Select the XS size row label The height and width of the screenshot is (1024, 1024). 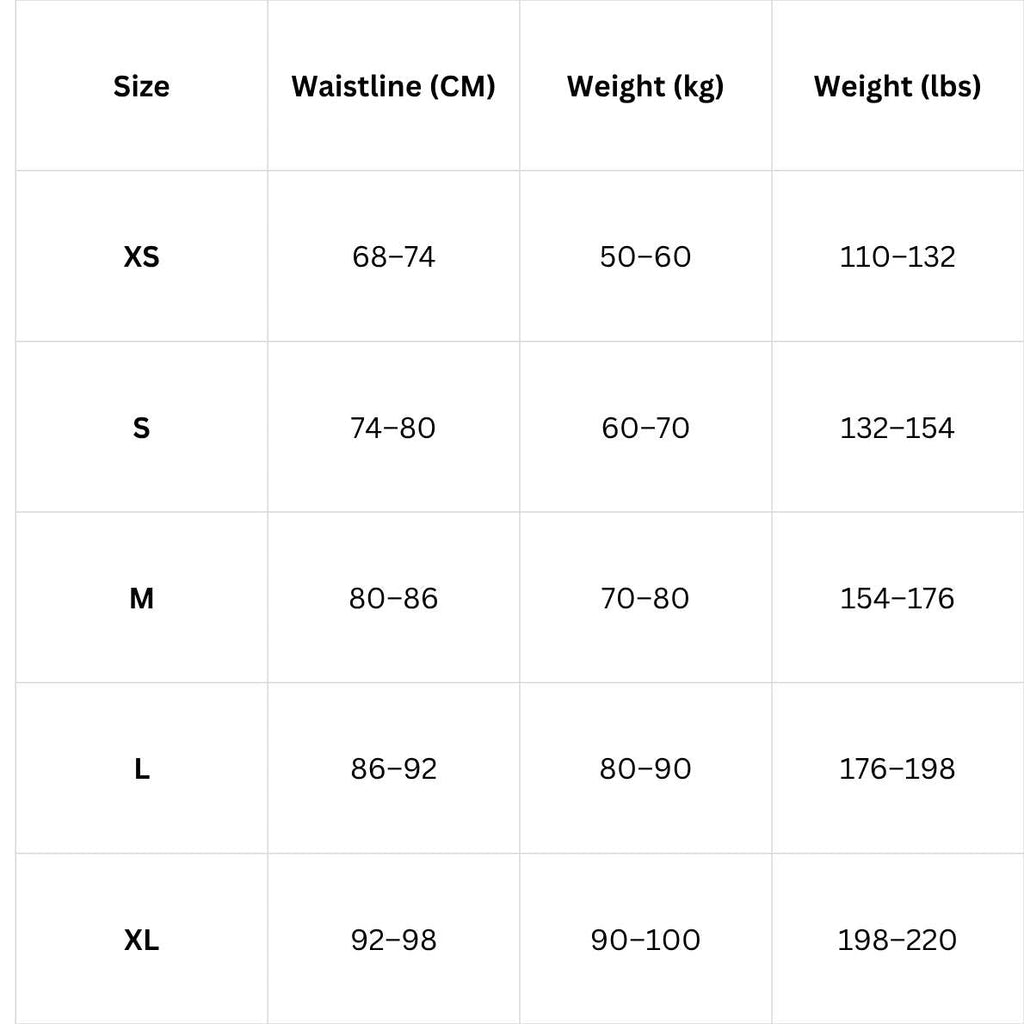tap(141, 257)
